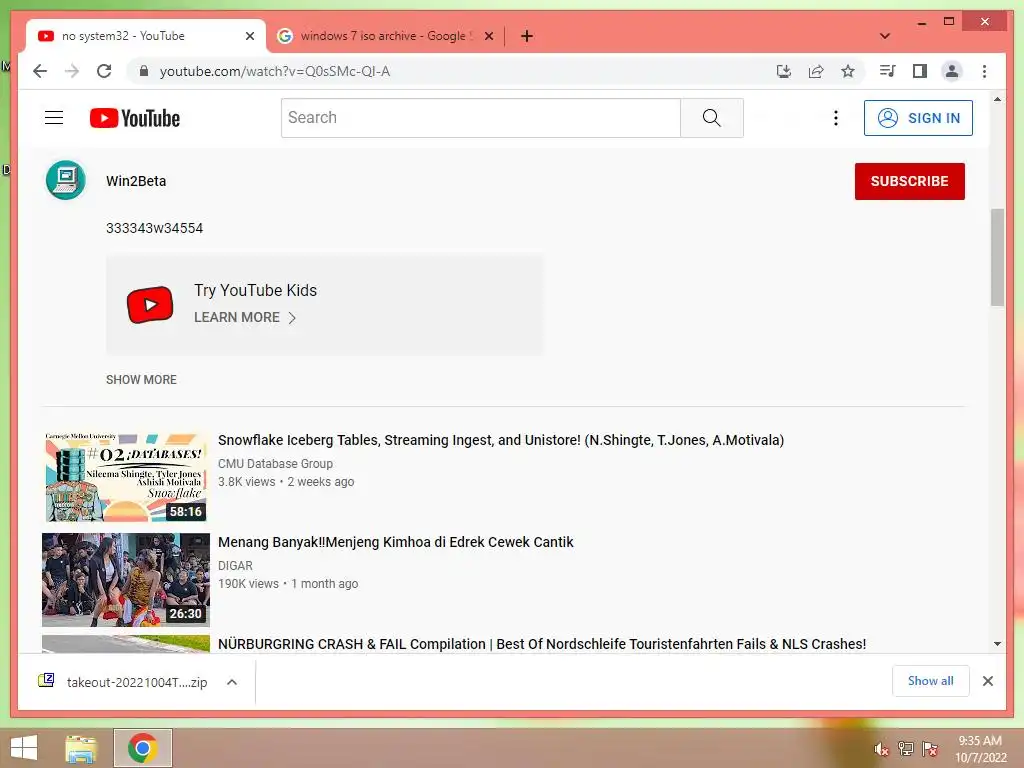Click the page vertical scrollbar thumb
This screenshot has width=1024, height=768.
pyautogui.click(x=997, y=257)
